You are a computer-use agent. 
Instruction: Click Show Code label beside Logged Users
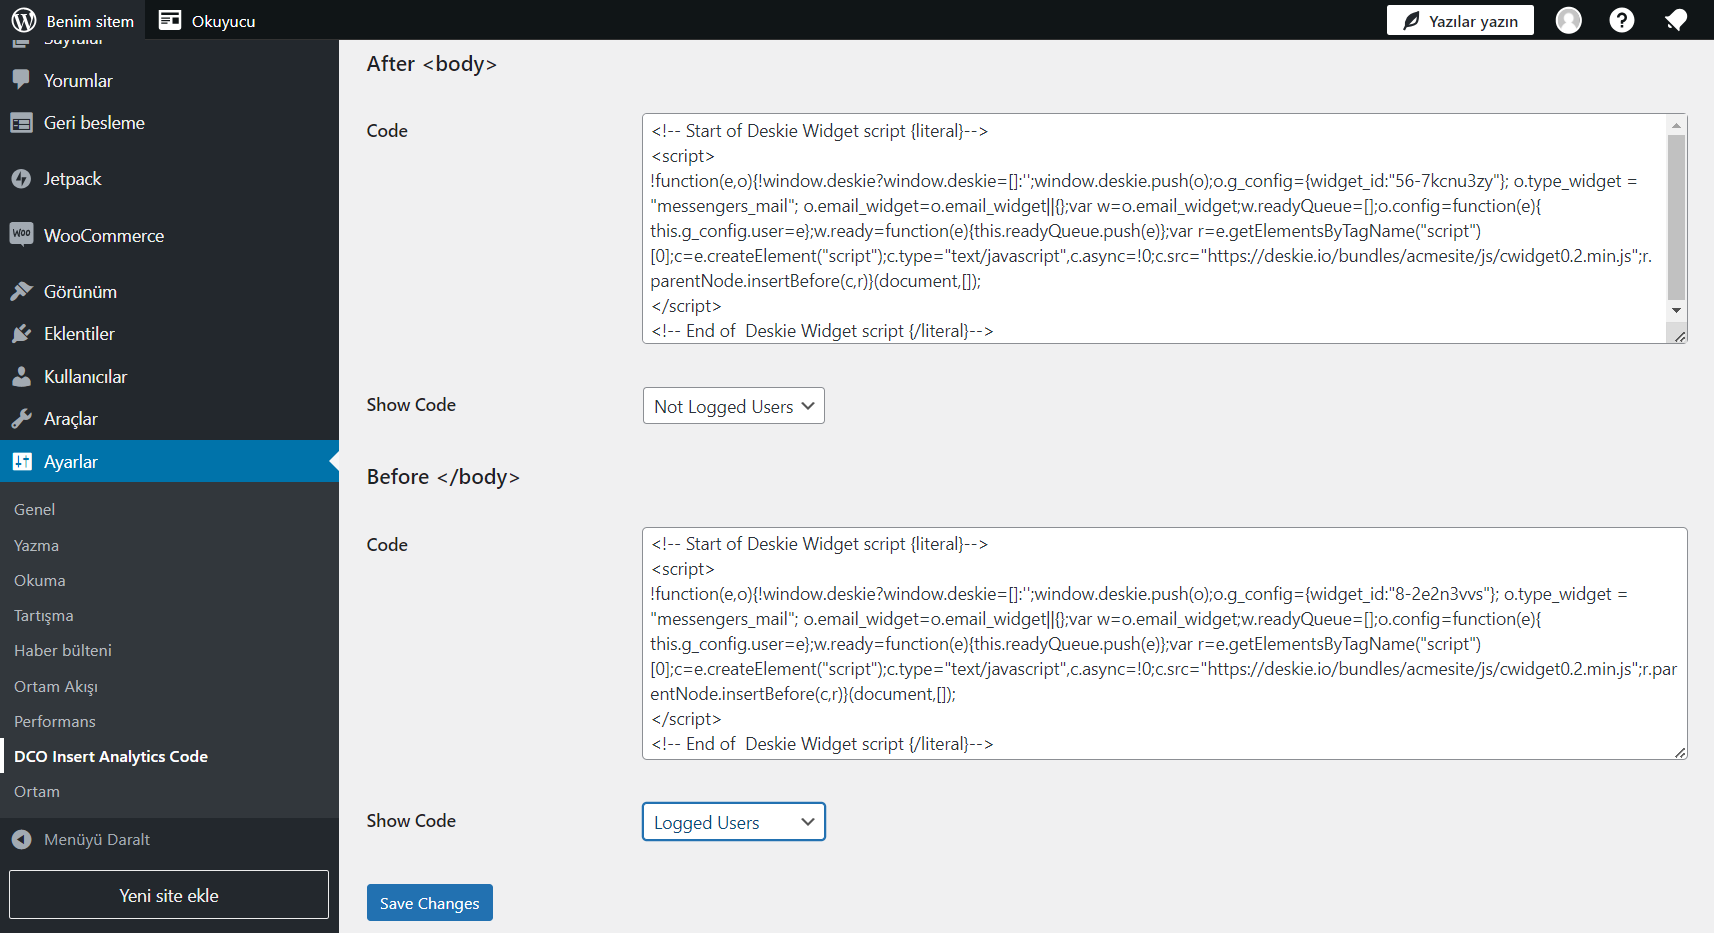click(x=411, y=821)
